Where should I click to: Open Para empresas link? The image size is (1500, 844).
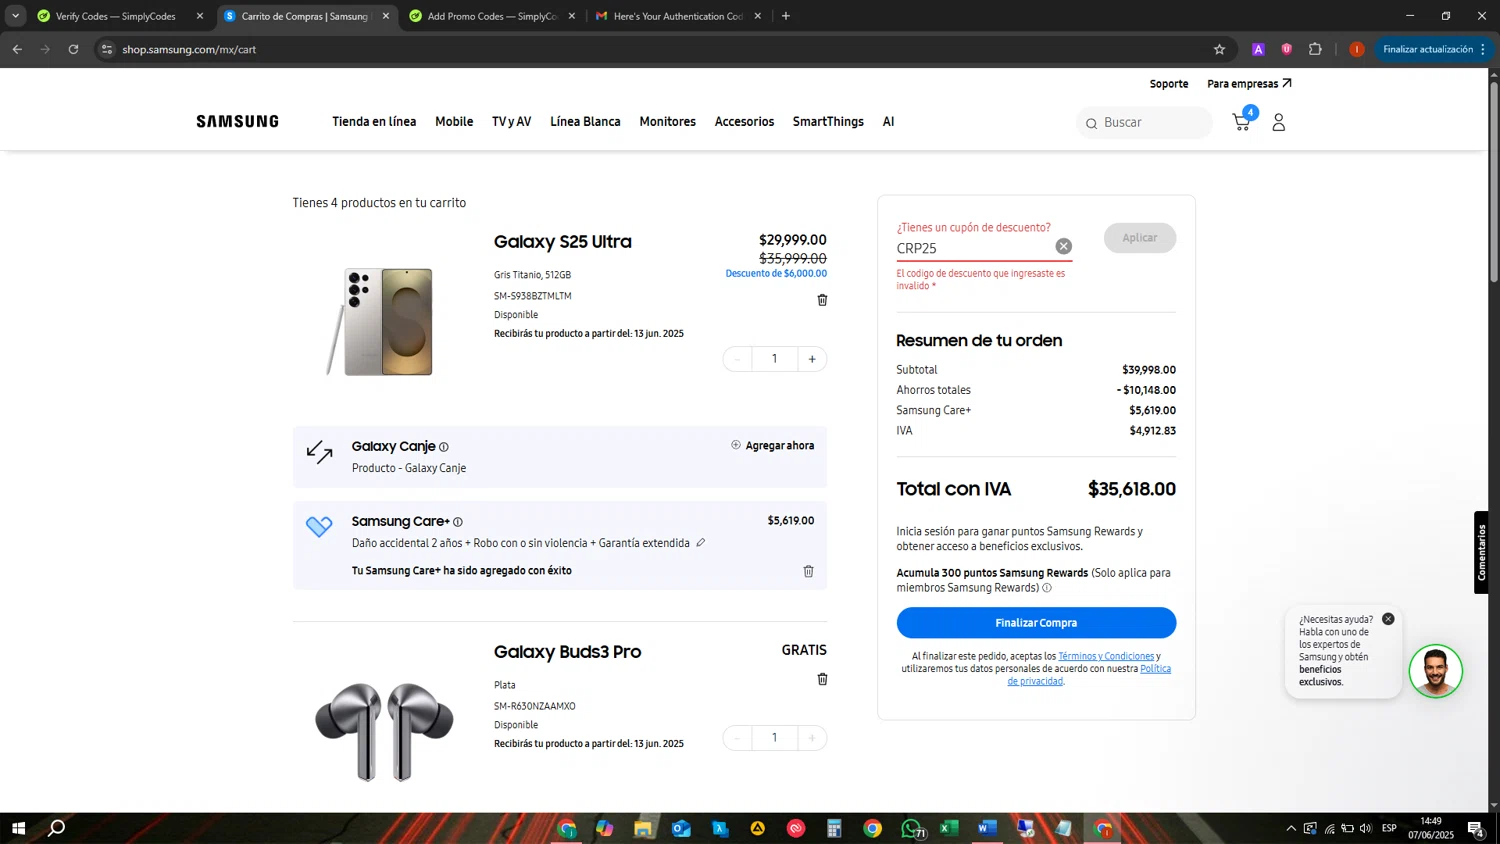1249,84
